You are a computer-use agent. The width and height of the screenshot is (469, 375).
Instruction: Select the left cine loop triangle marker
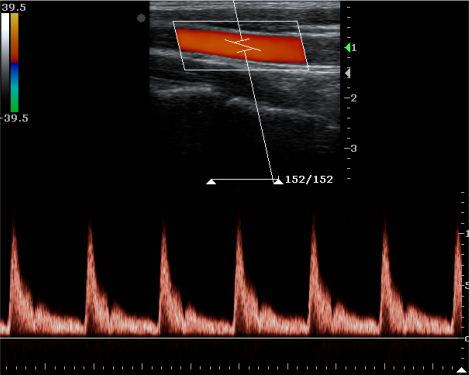[x=211, y=182]
